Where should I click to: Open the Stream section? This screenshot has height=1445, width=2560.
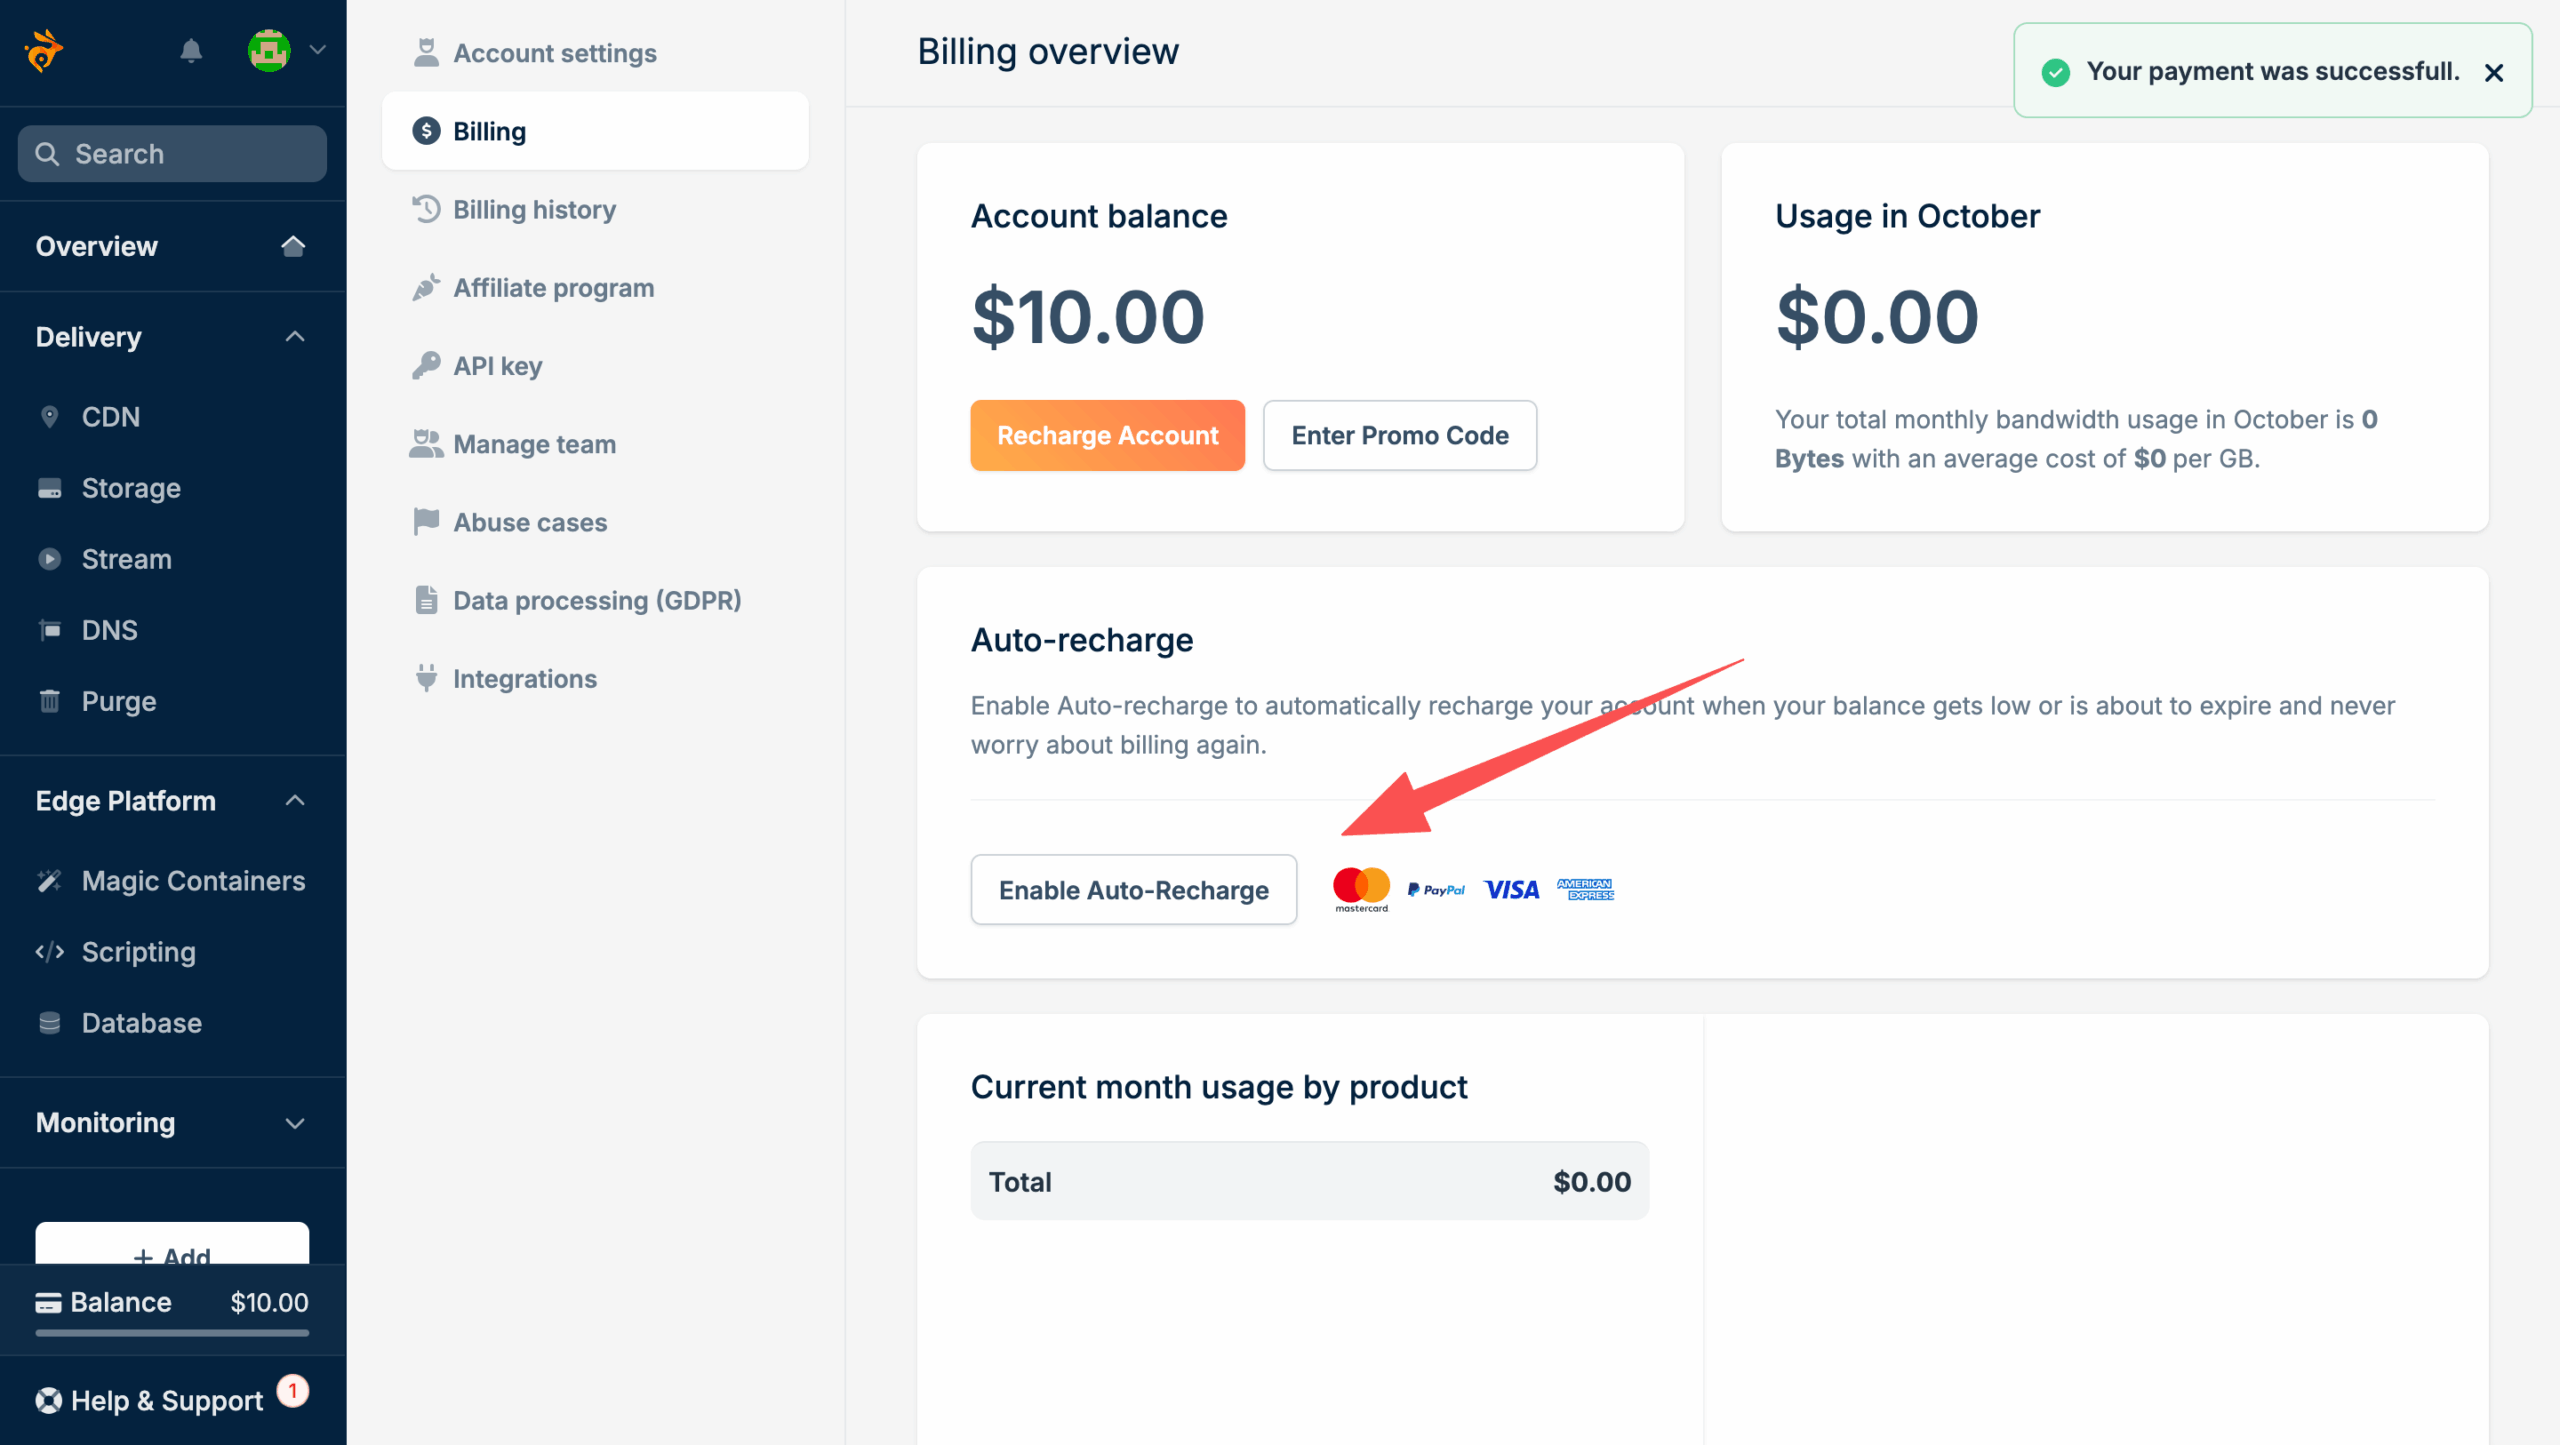[x=126, y=559]
